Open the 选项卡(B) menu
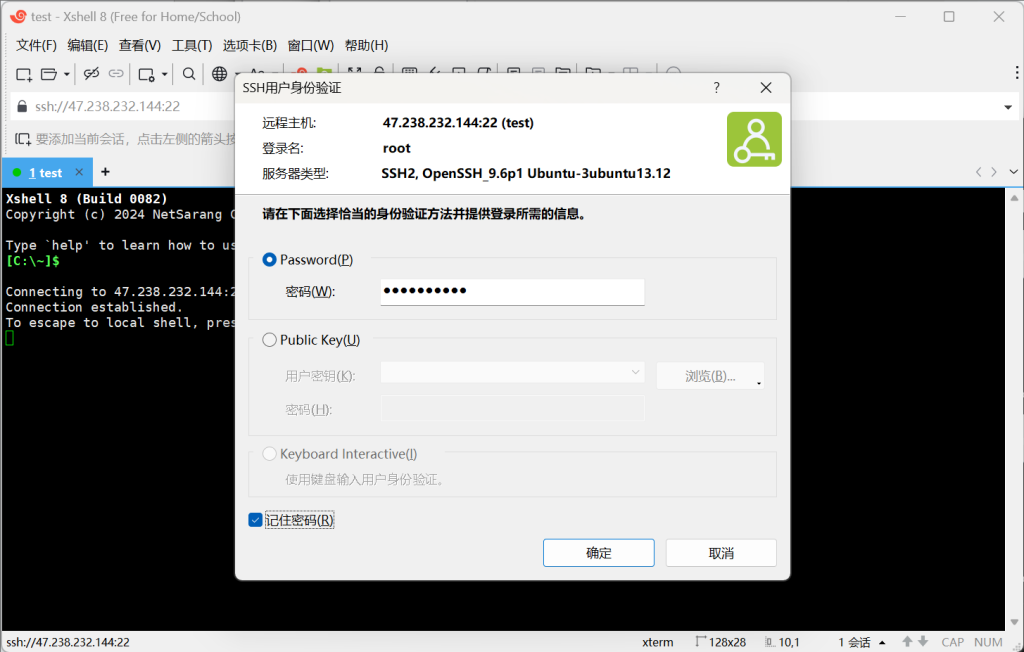This screenshot has height=652, width=1024. point(250,45)
